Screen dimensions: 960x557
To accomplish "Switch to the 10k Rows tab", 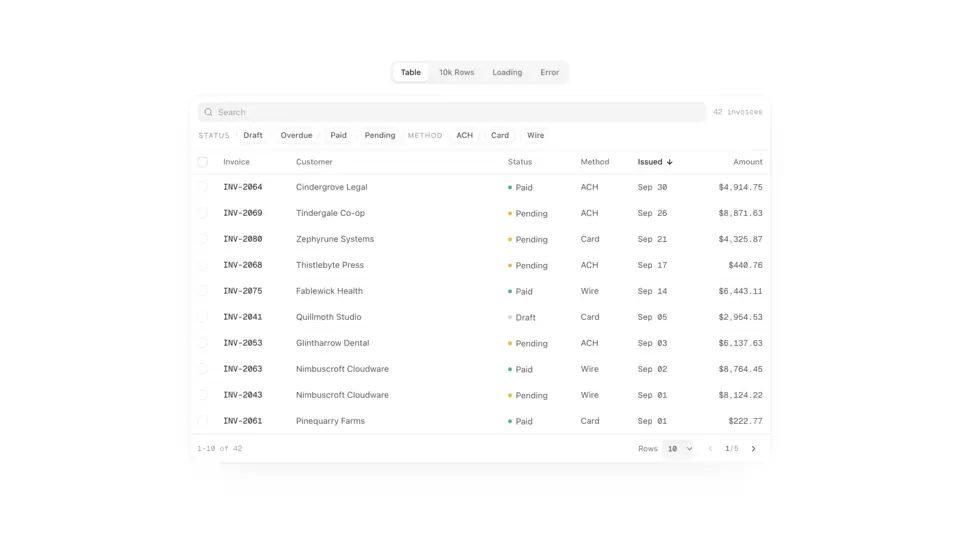I will tap(457, 72).
